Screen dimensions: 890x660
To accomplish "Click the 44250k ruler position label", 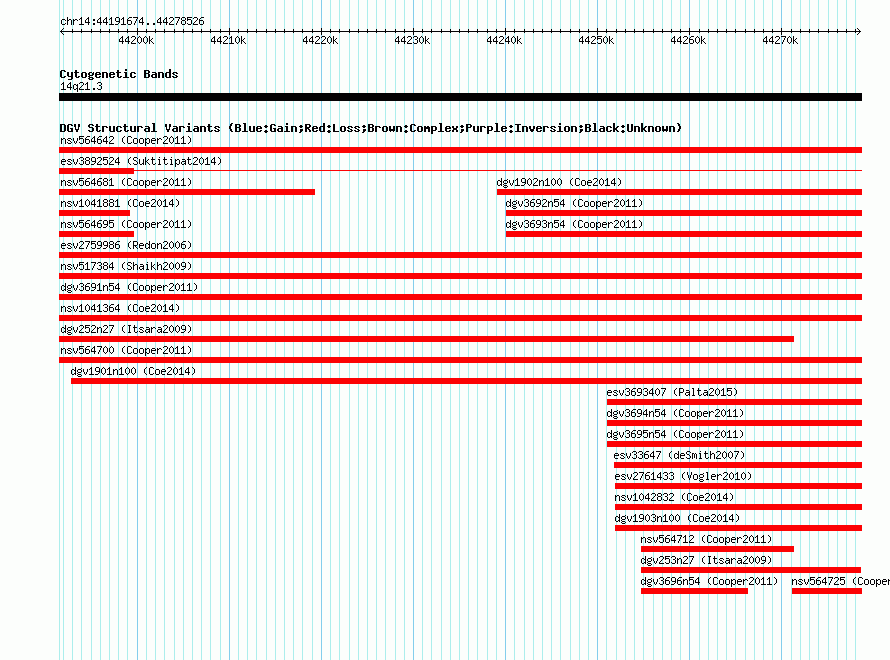I will 596,40.
